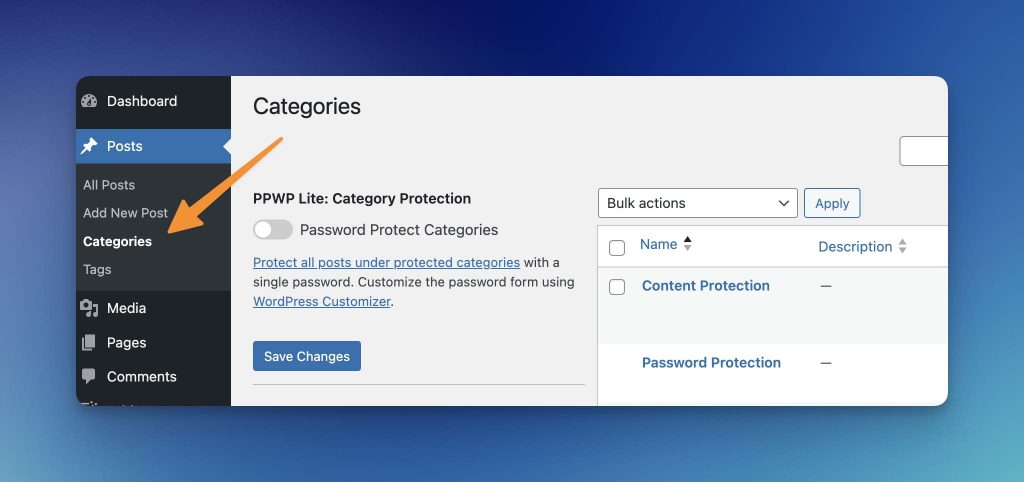Open the WordPress Customizer link

click(x=322, y=302)
